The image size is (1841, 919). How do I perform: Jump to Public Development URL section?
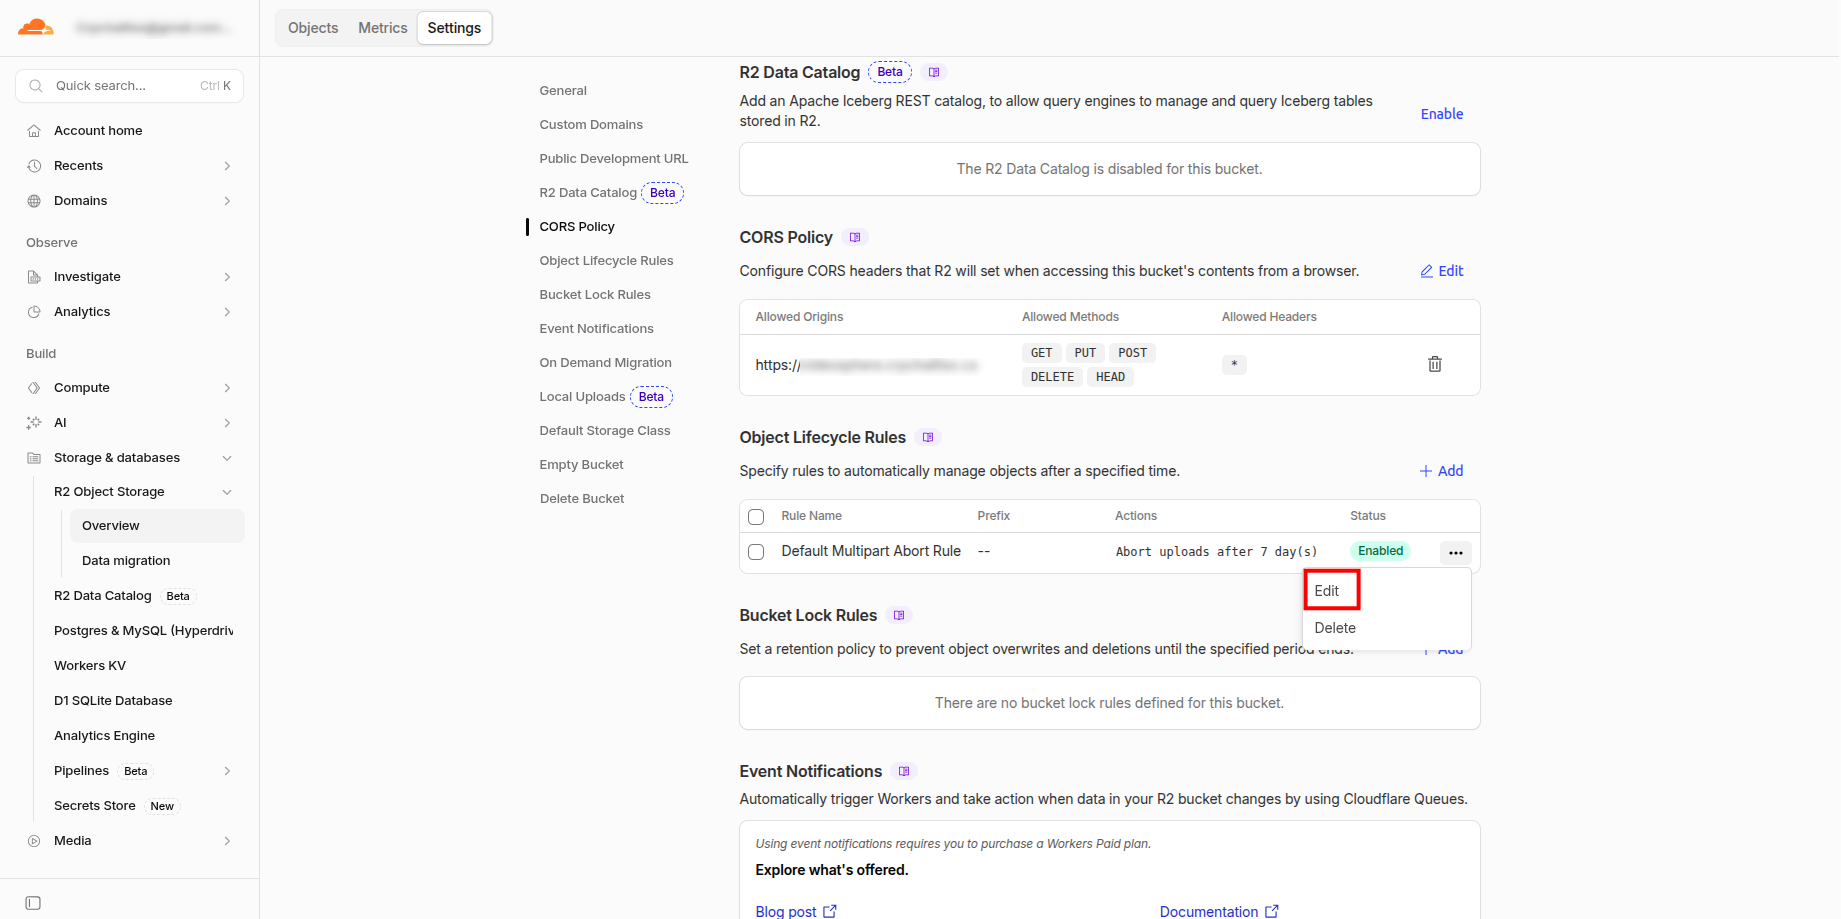click(614, 159)
